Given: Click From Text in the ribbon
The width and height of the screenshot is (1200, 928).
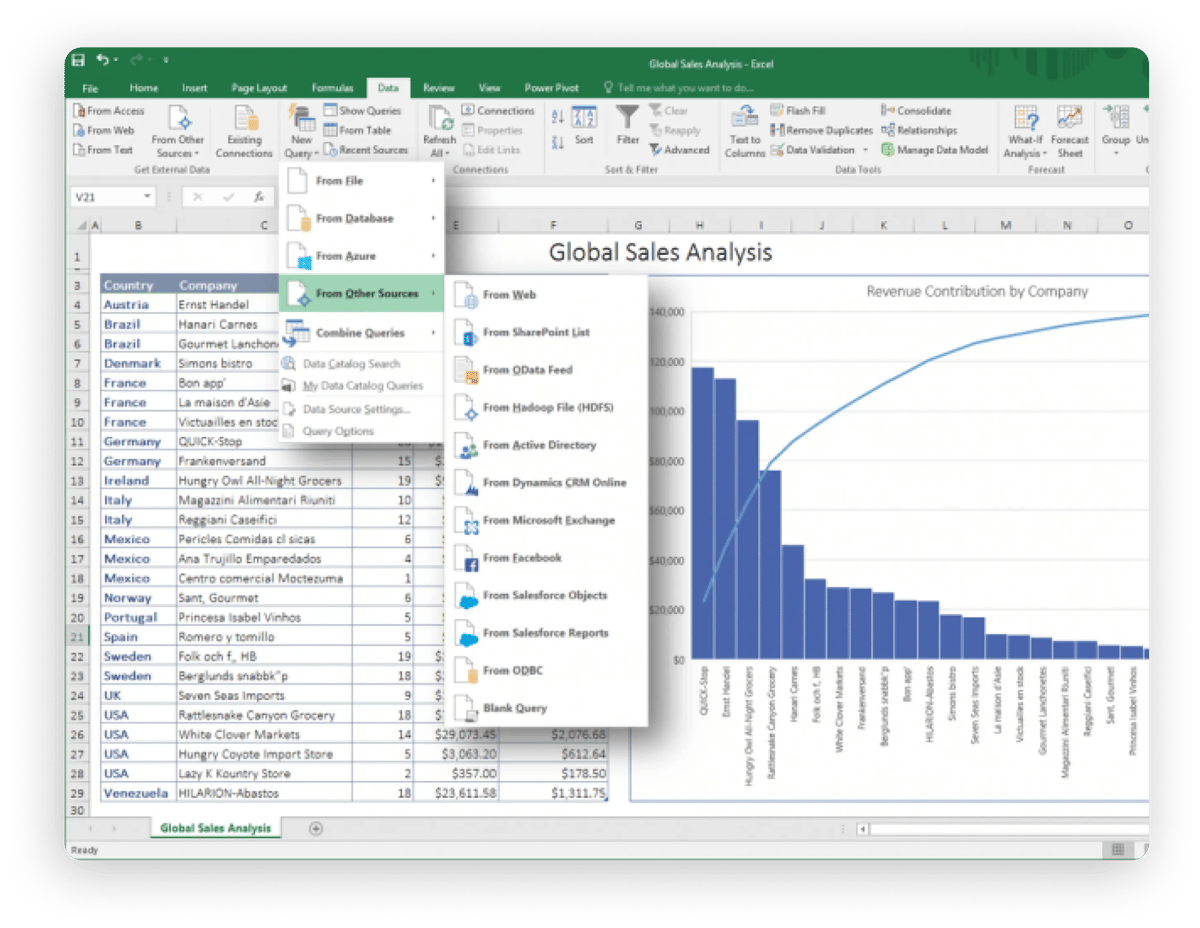Looking at the screenshot, I should pyautogui.click(x=103, y=150).
